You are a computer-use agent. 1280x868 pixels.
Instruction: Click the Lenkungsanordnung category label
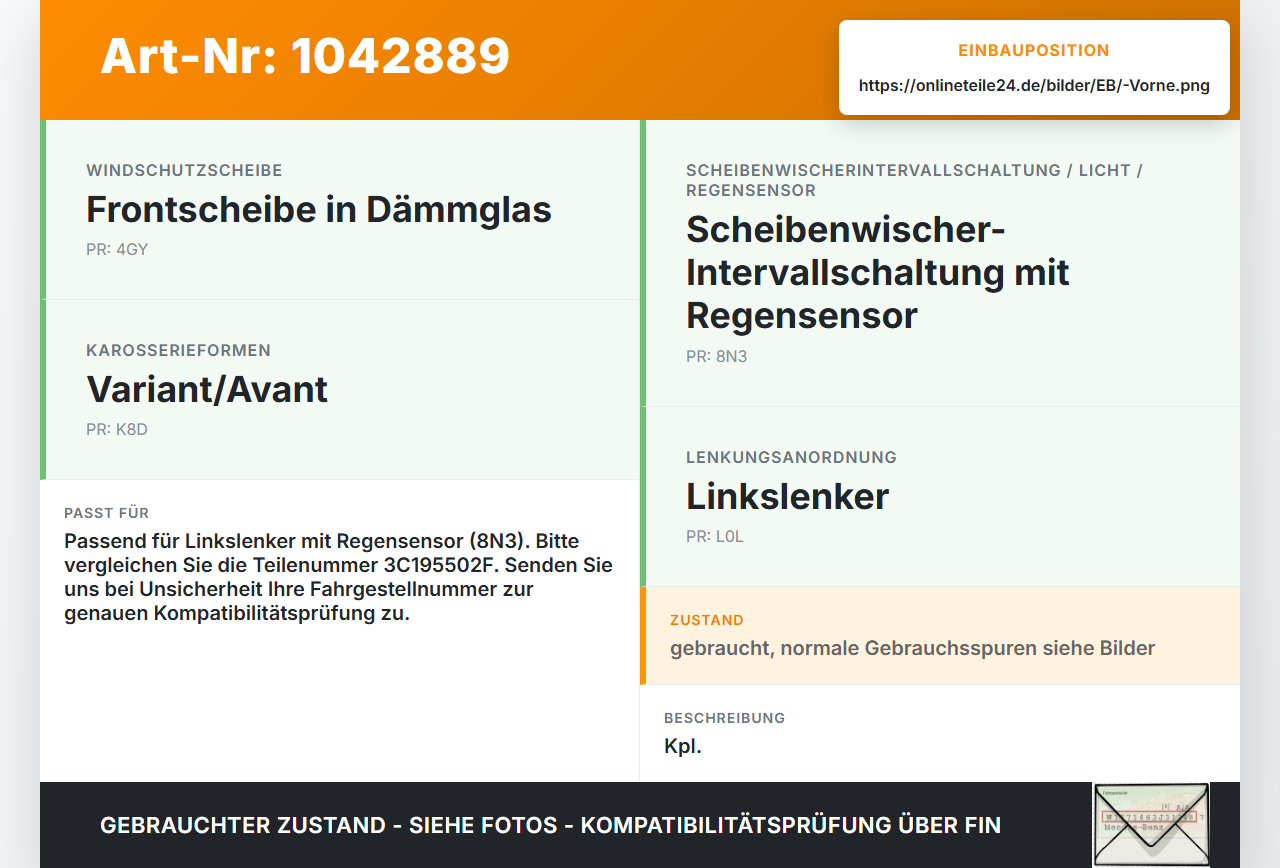coord(791,458)
